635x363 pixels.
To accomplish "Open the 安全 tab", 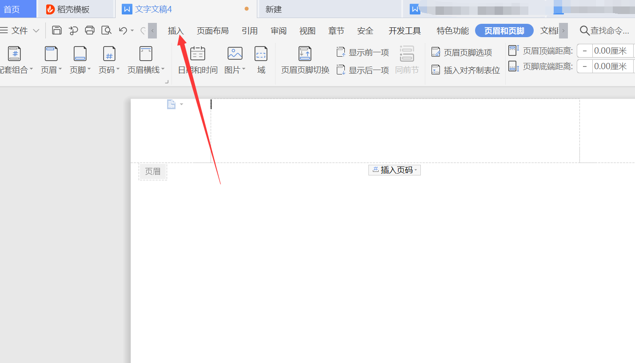I will 365,30.
